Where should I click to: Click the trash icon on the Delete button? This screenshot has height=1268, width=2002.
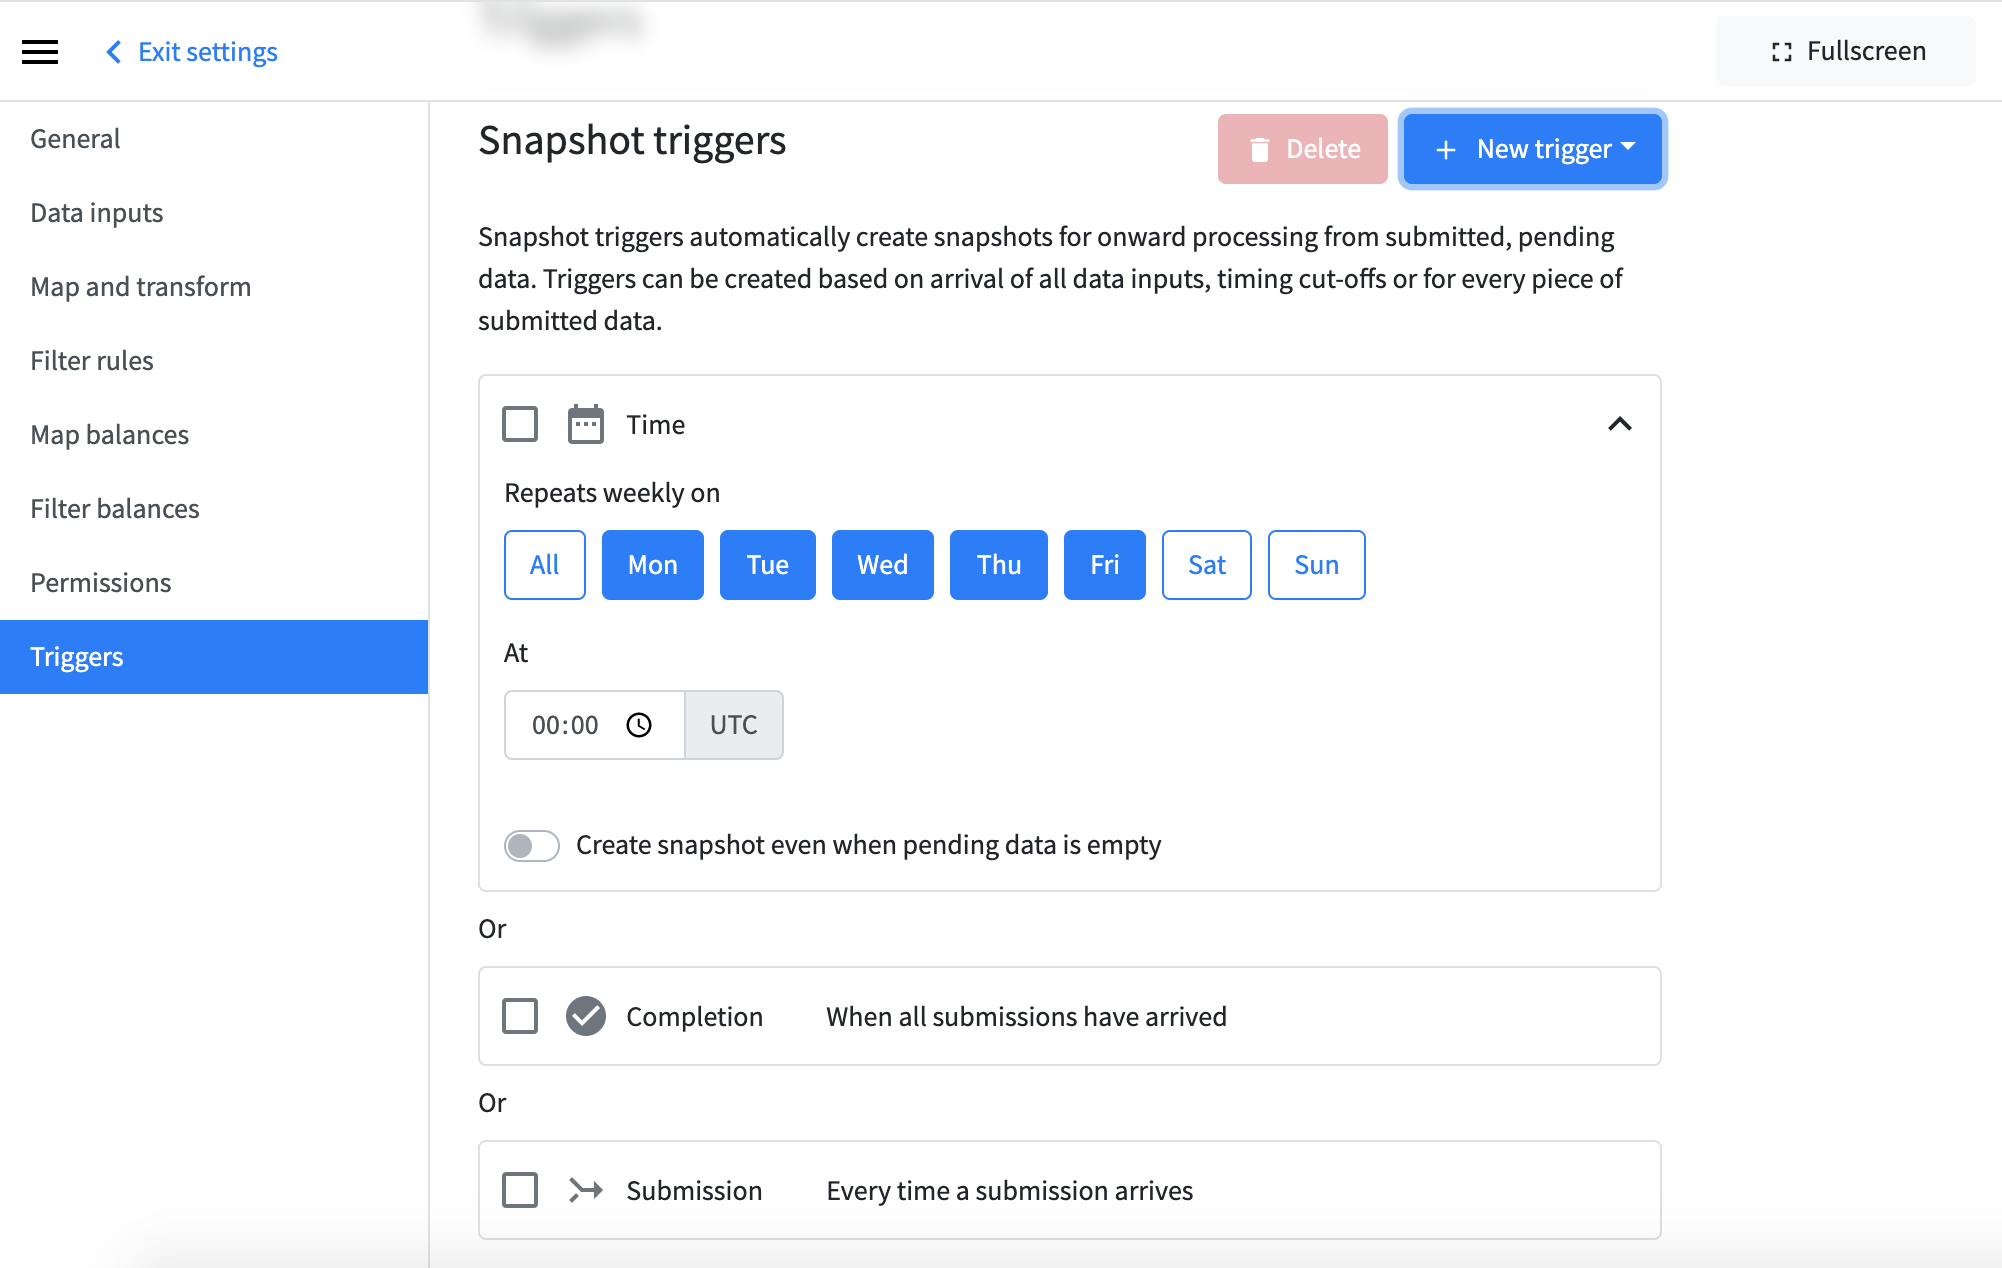coord(1261,148)
